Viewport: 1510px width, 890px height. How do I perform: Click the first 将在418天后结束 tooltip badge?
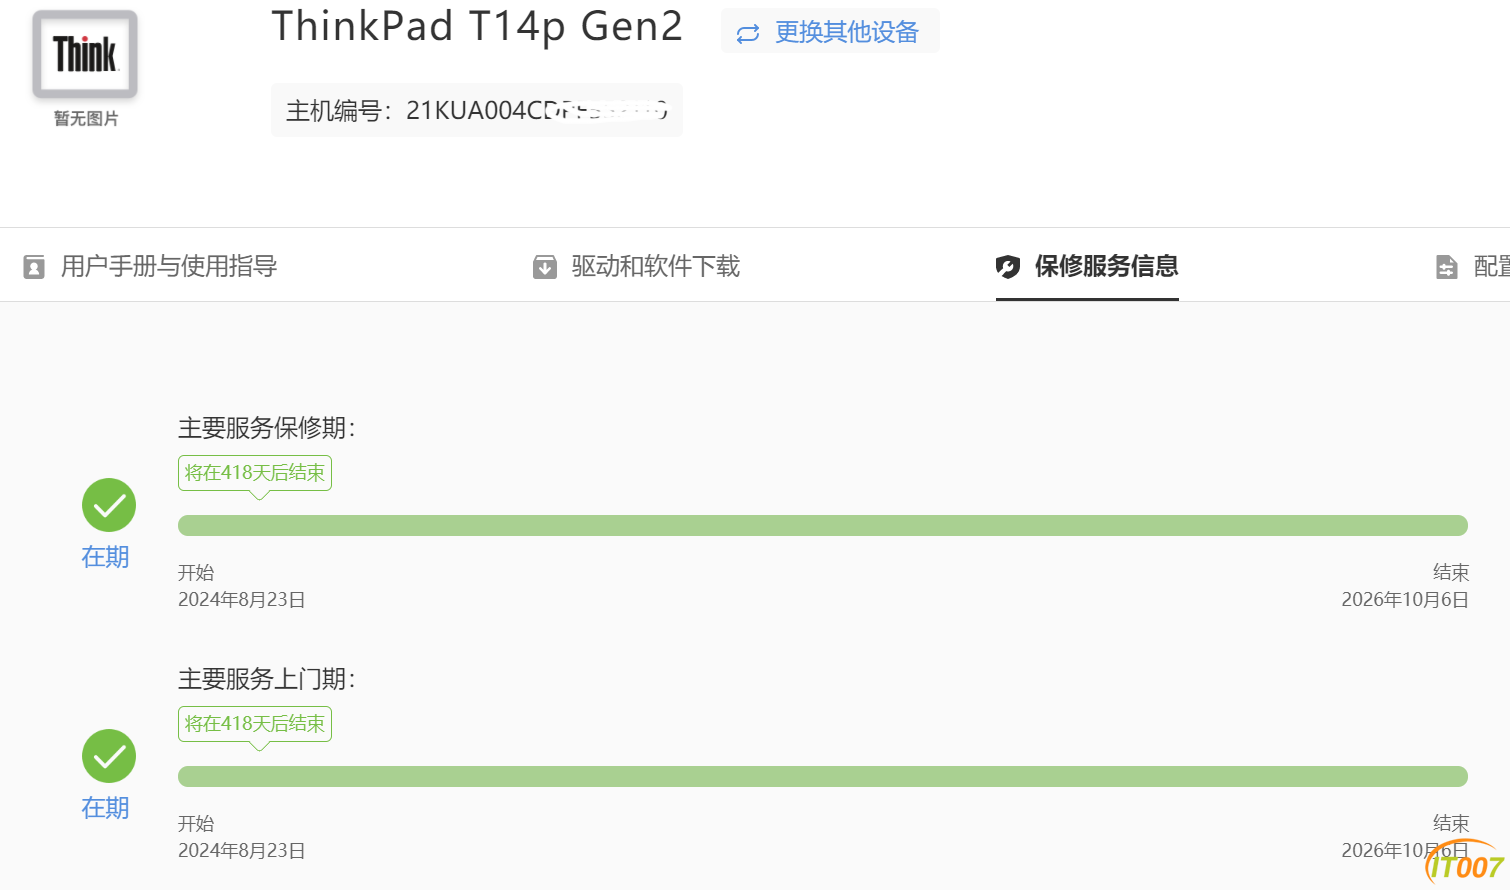255,473
